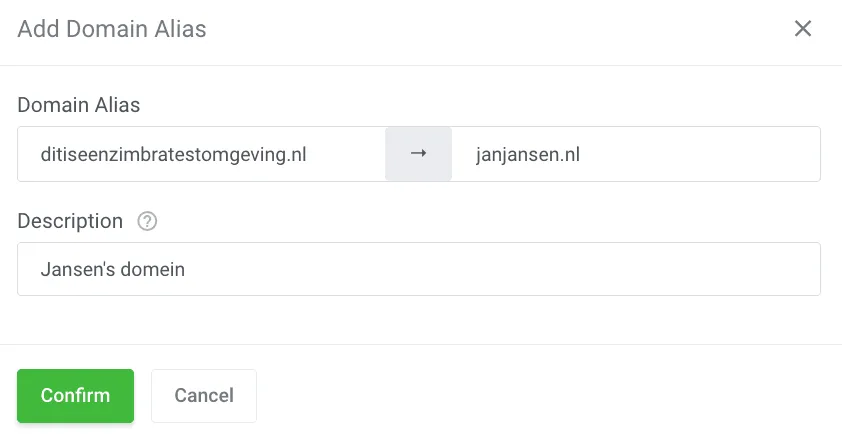
Task: Select the Description input containing Jansen's domein
Action: pos(419,269)
